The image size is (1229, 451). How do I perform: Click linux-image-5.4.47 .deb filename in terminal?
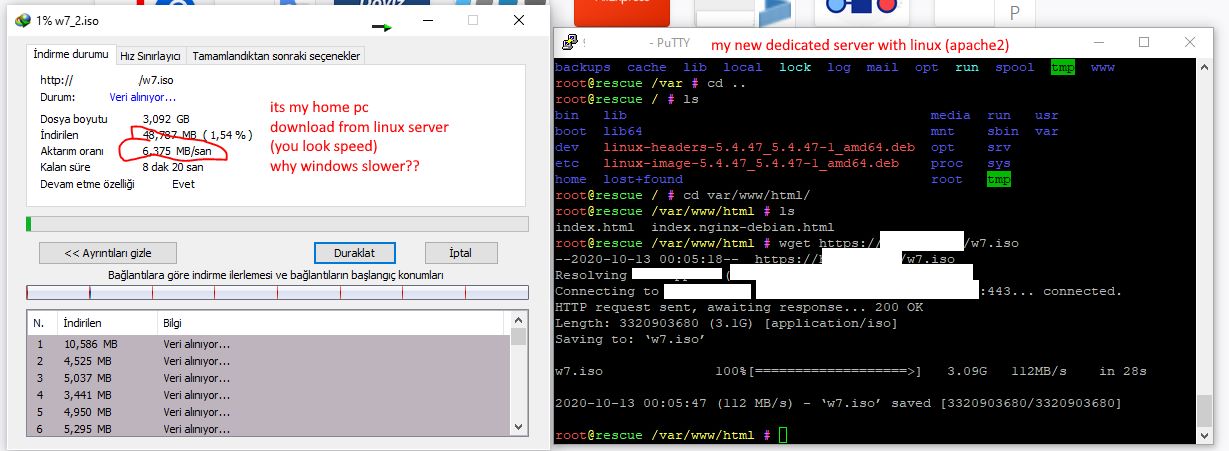pyautogui.click(x=751, y=163)
